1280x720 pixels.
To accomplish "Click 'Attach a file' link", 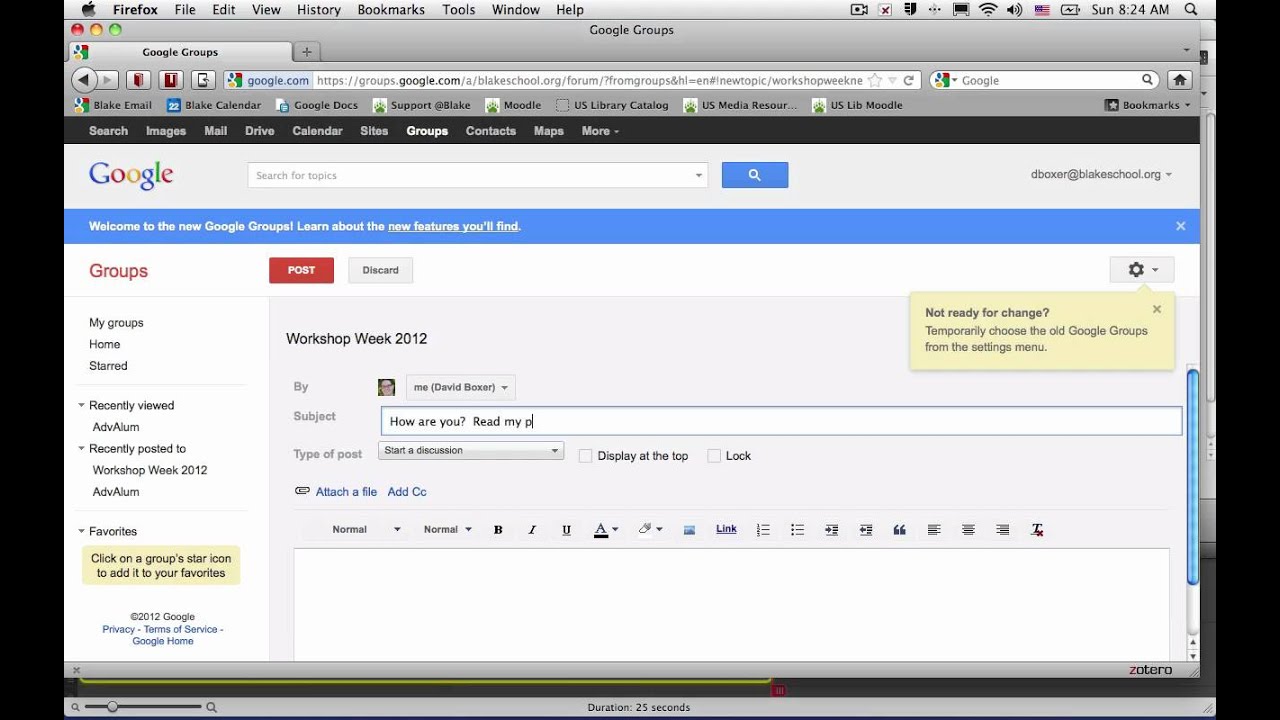I will 346,492.
